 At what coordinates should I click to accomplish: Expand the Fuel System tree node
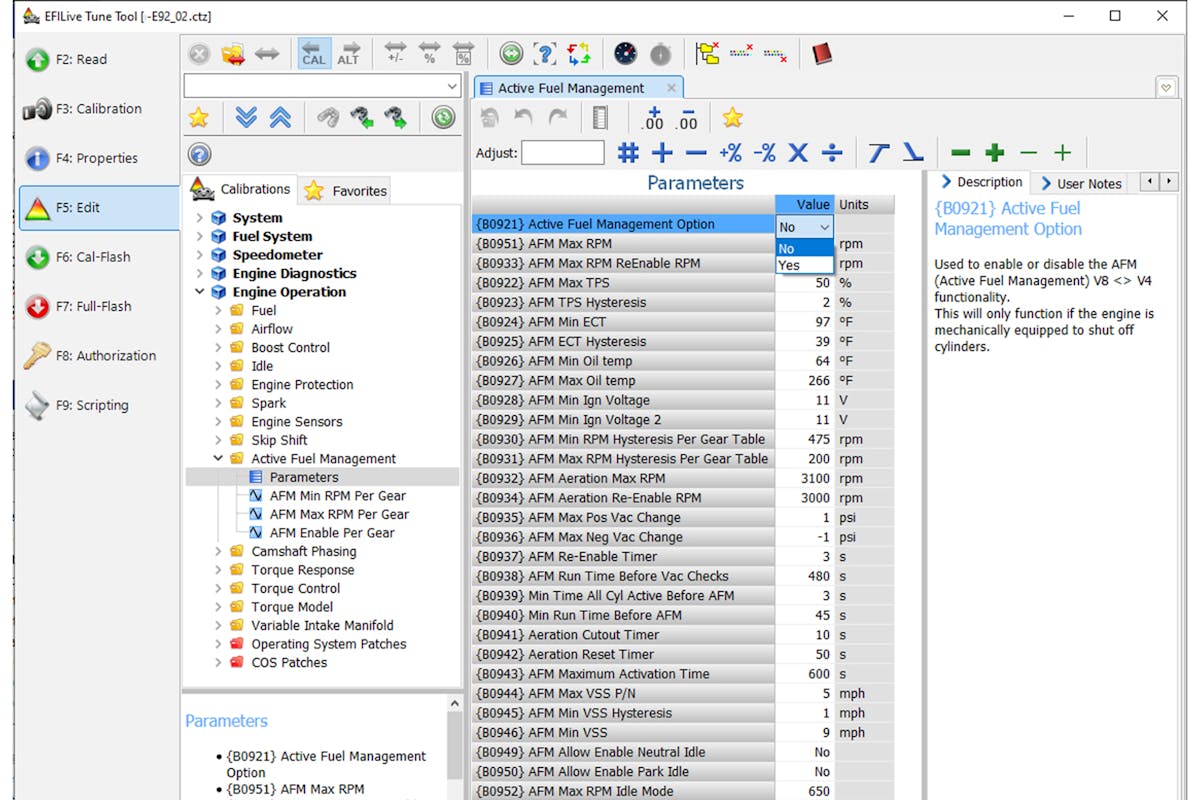point(200,237)
